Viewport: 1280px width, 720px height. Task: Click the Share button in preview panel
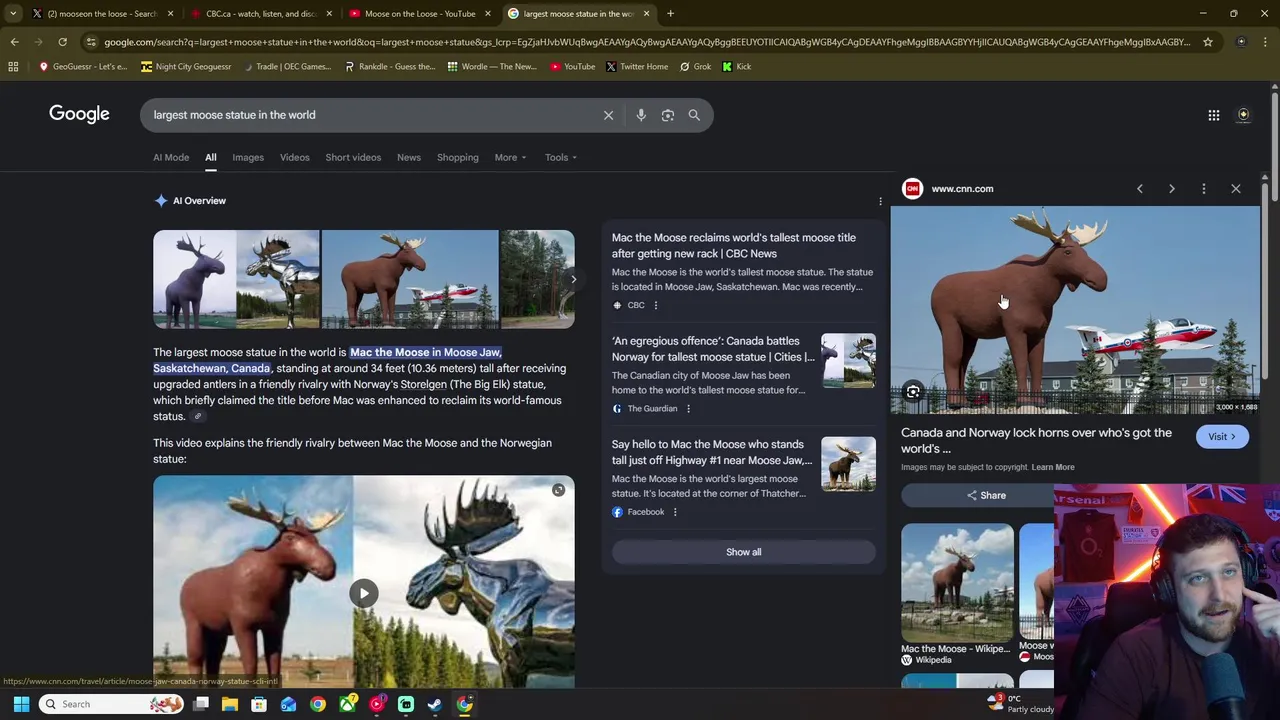click(x=986, y=495)
